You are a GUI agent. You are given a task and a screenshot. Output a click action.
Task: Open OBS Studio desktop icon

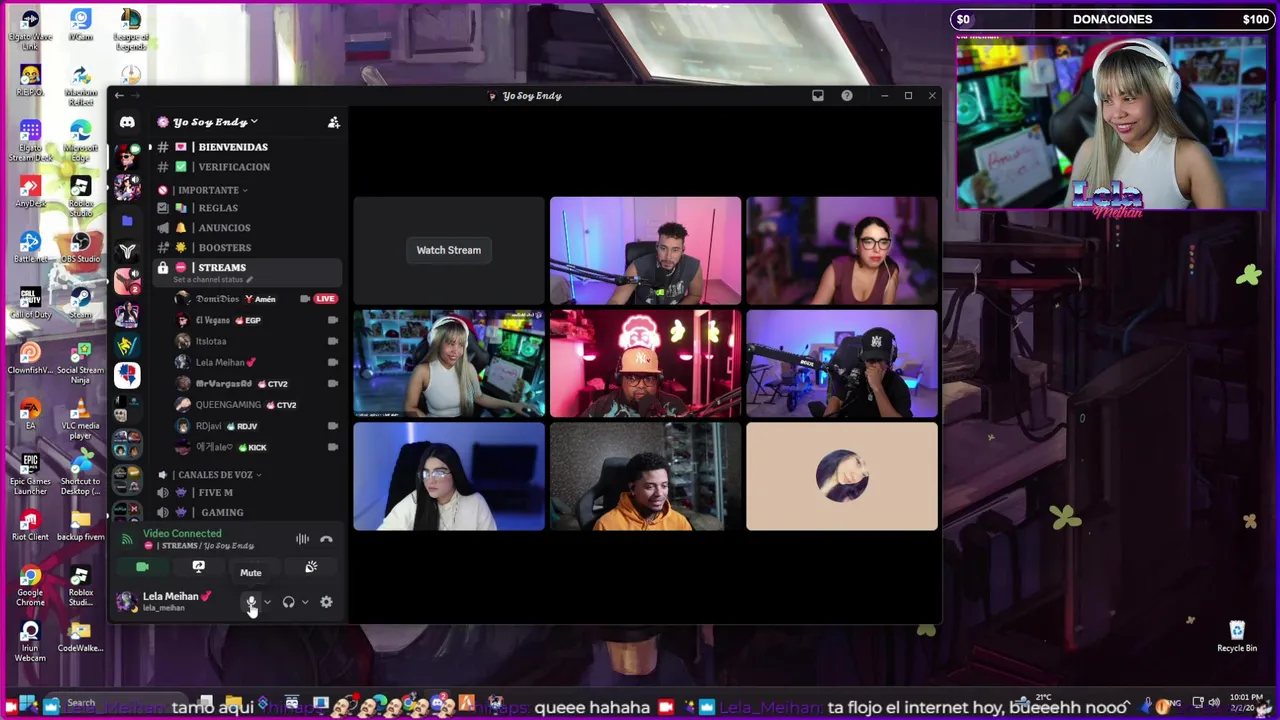(81, 248)
